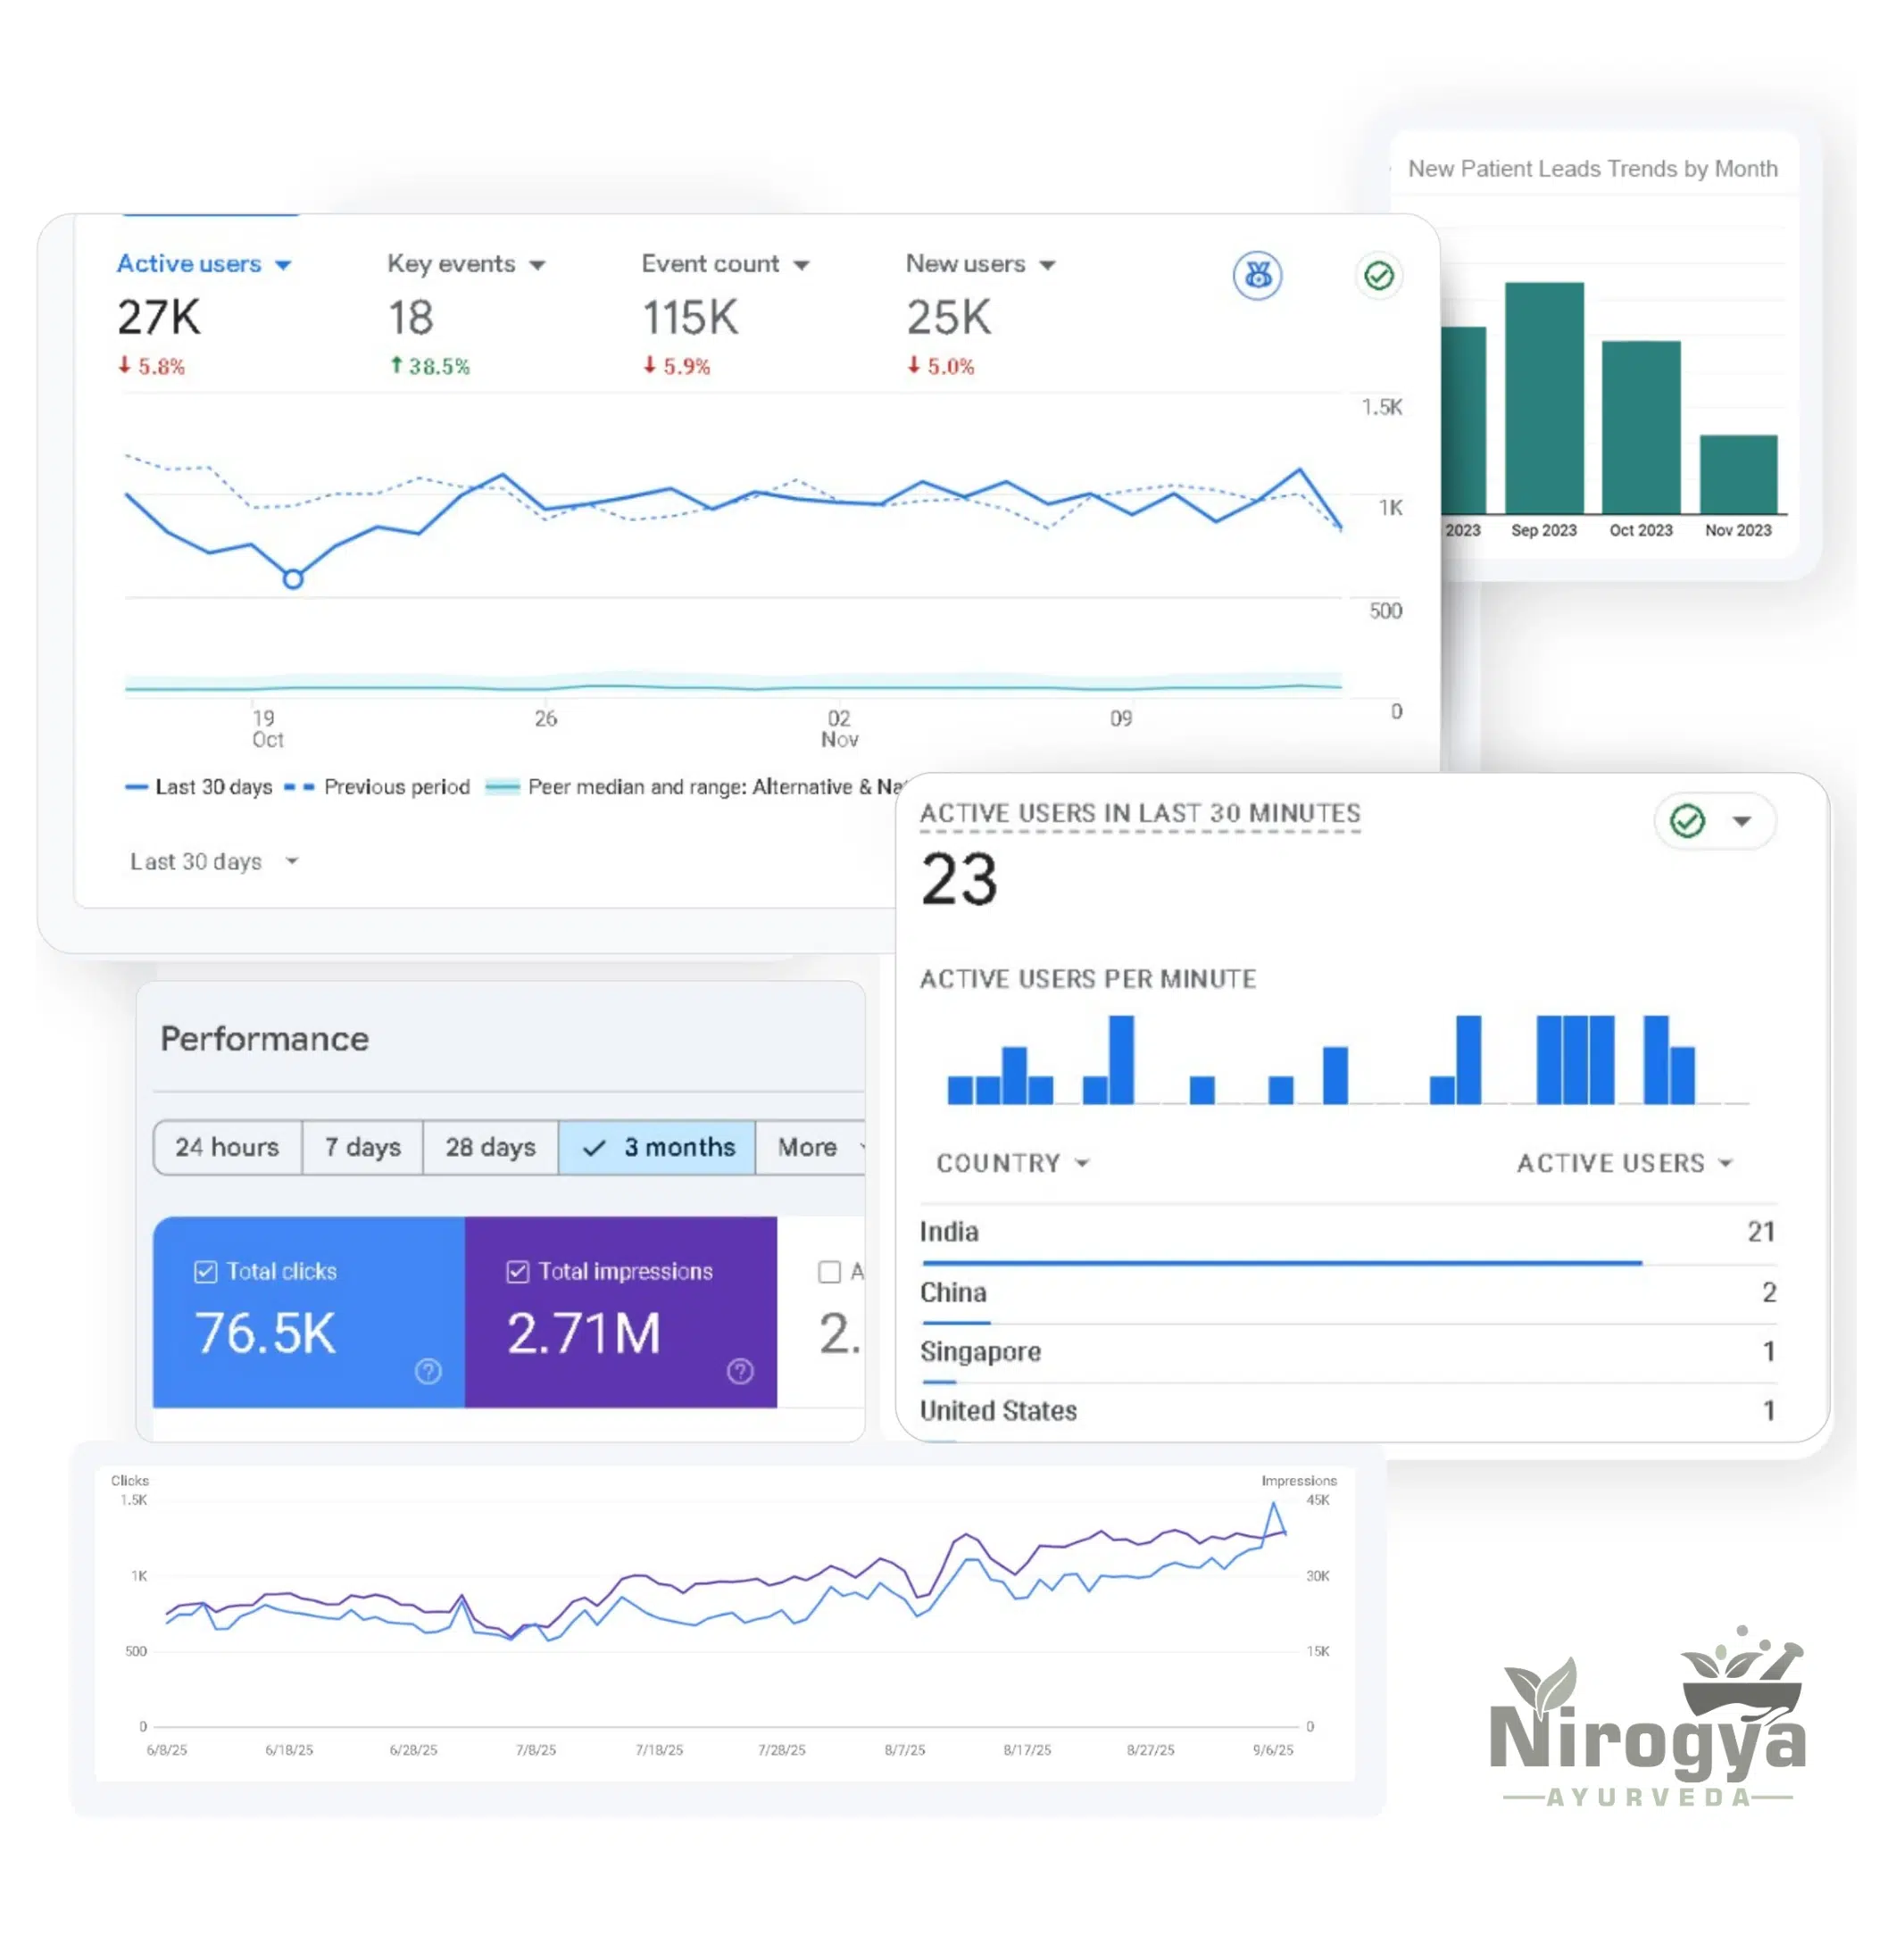Enable the unchecked third metric checkbox
Image resolution: width=1896 pixels, height=1960 pixels.
829,1271
